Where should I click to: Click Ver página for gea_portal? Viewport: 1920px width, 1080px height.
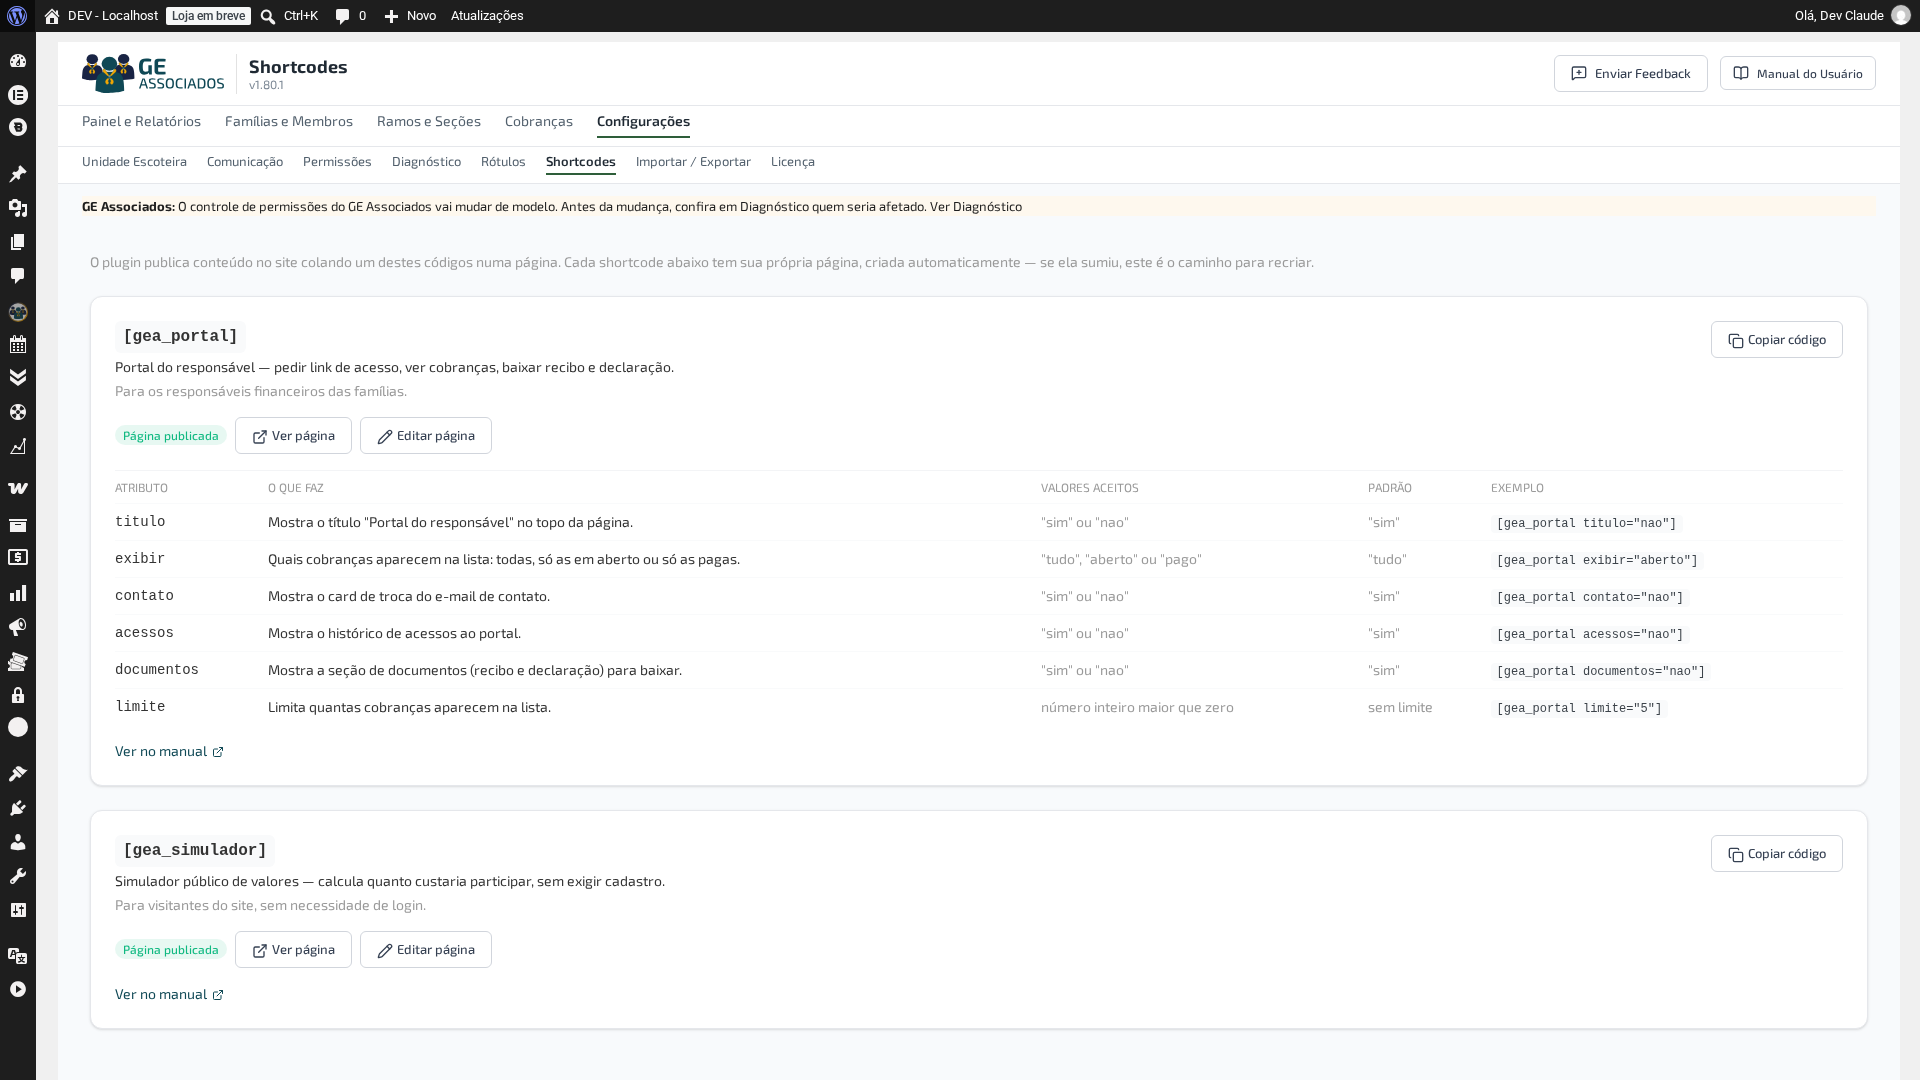[293, 436]
